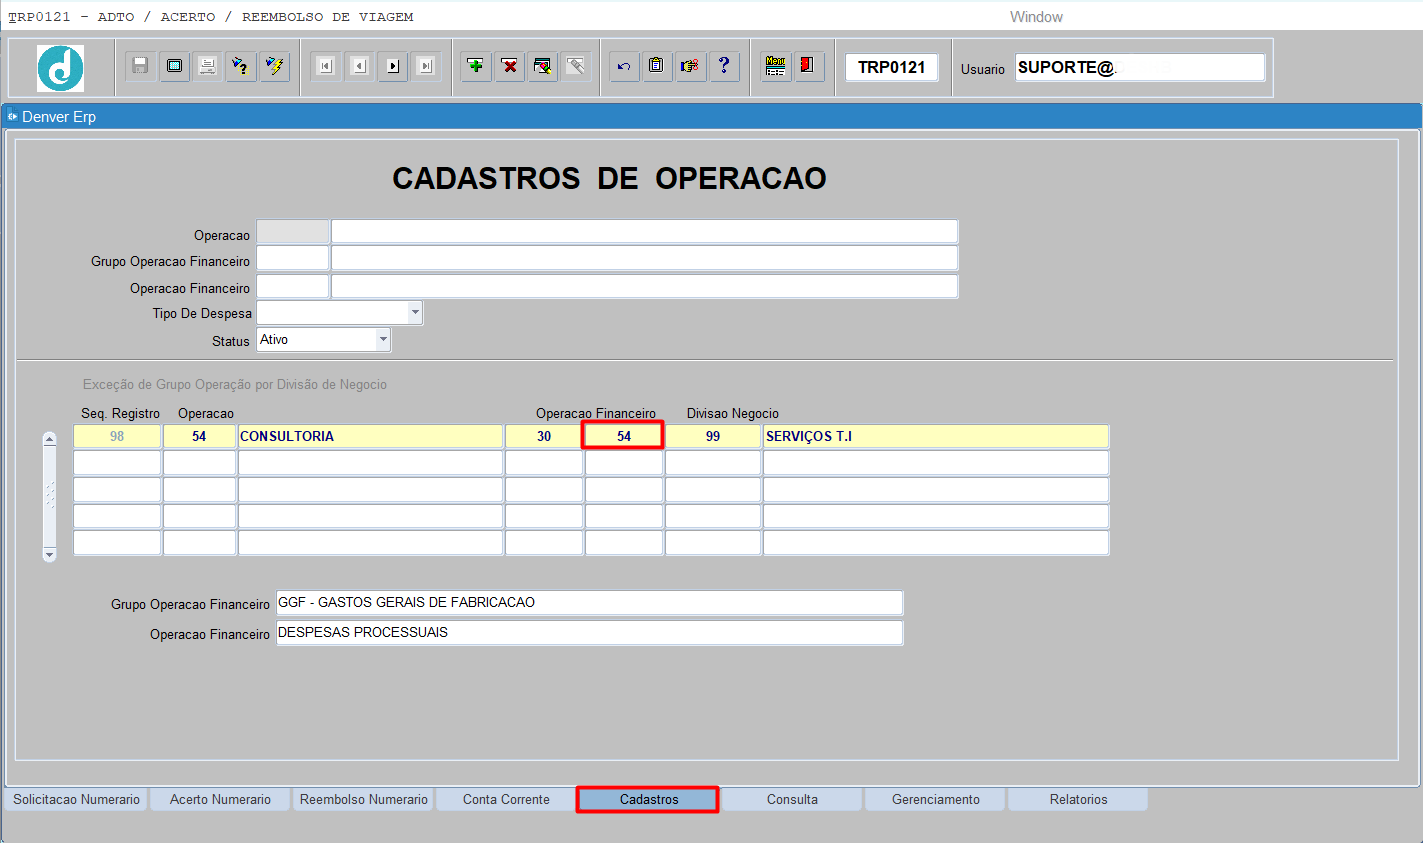Go to the next record arrow

393,66
